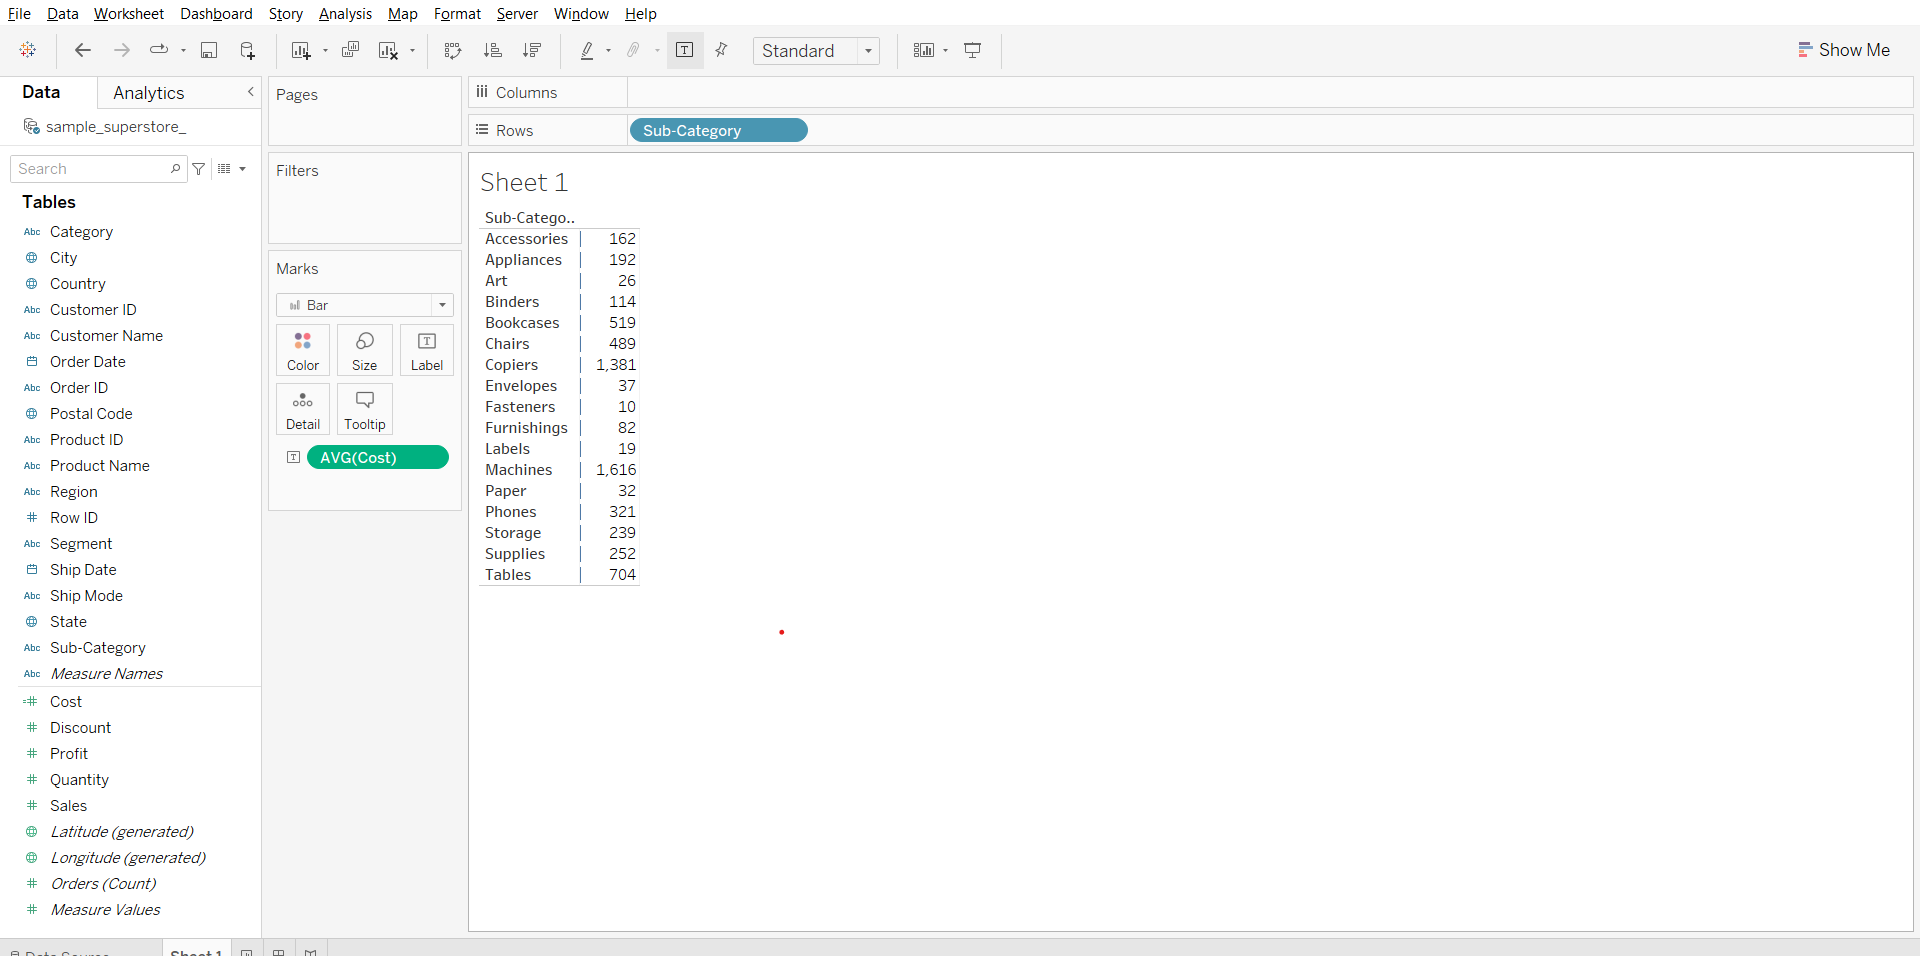Swap rows and columns
The height and width of the screenshot is (956, 1920).
[453, 50]
